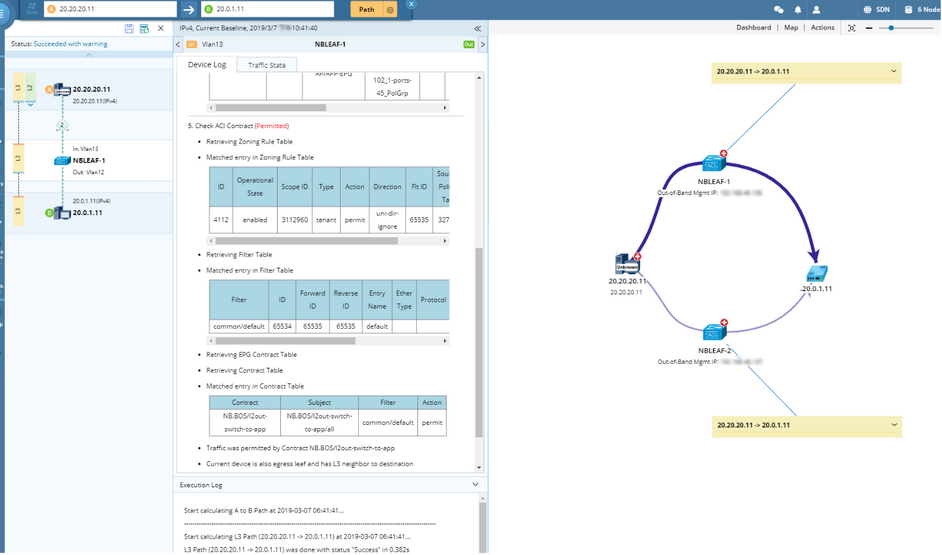942x555 pixels.
Task: Open notifications bell icon
Action: (798, 10)
